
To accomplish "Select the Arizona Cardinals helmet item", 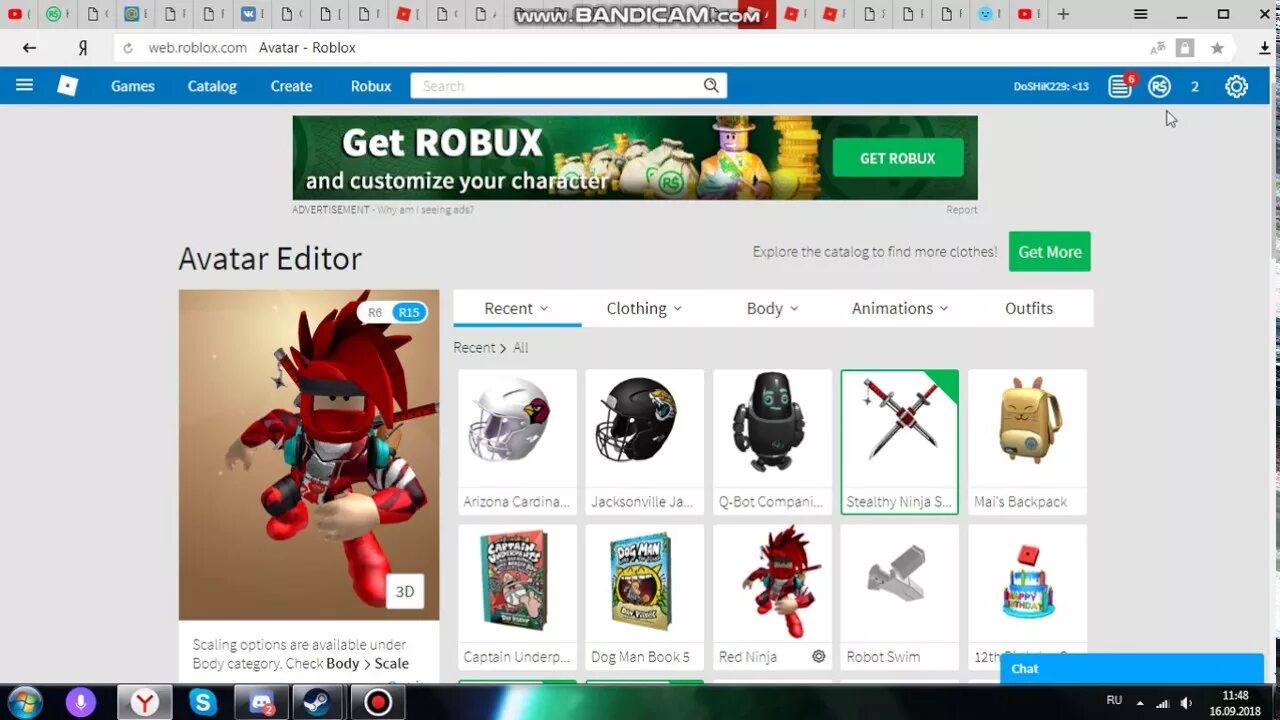I will (517, 442).
